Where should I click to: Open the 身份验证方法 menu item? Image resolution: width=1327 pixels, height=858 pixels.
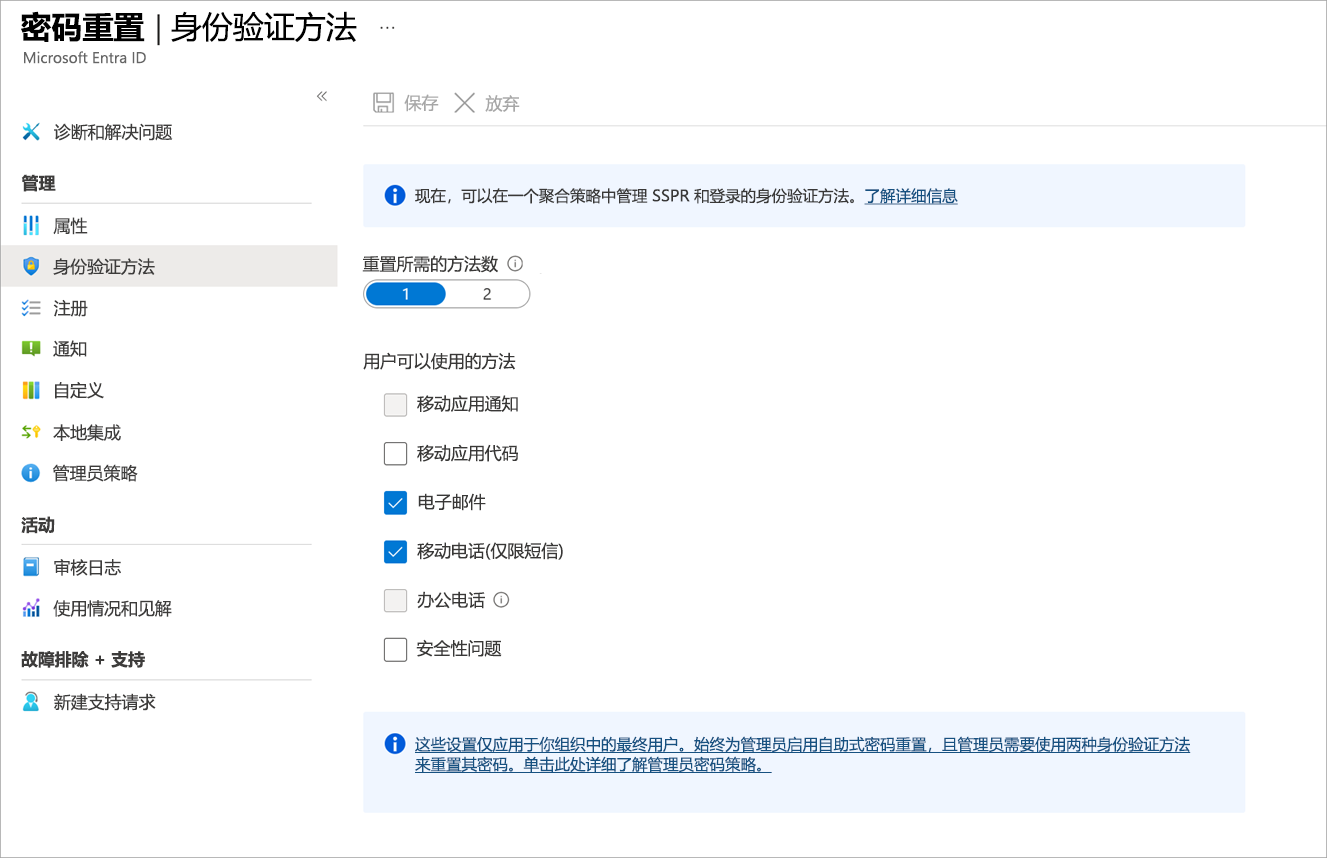[x=168, y=267]
